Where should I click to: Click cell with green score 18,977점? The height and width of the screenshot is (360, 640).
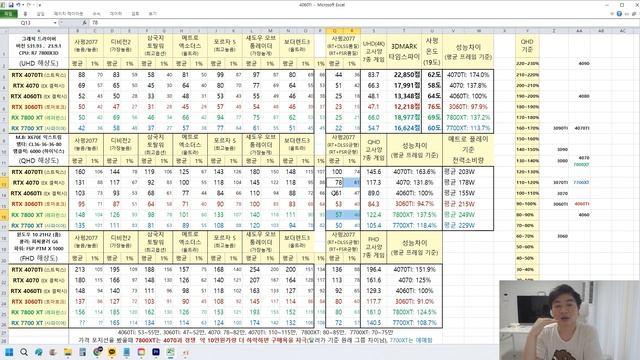click(x=404, y=117)
